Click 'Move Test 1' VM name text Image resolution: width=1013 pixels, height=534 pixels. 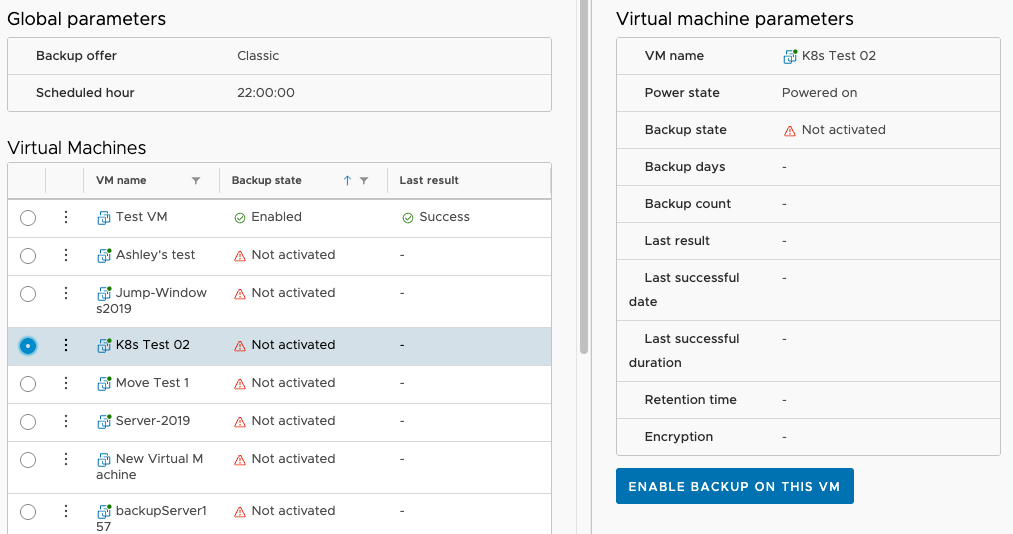(x=152, y=382)
